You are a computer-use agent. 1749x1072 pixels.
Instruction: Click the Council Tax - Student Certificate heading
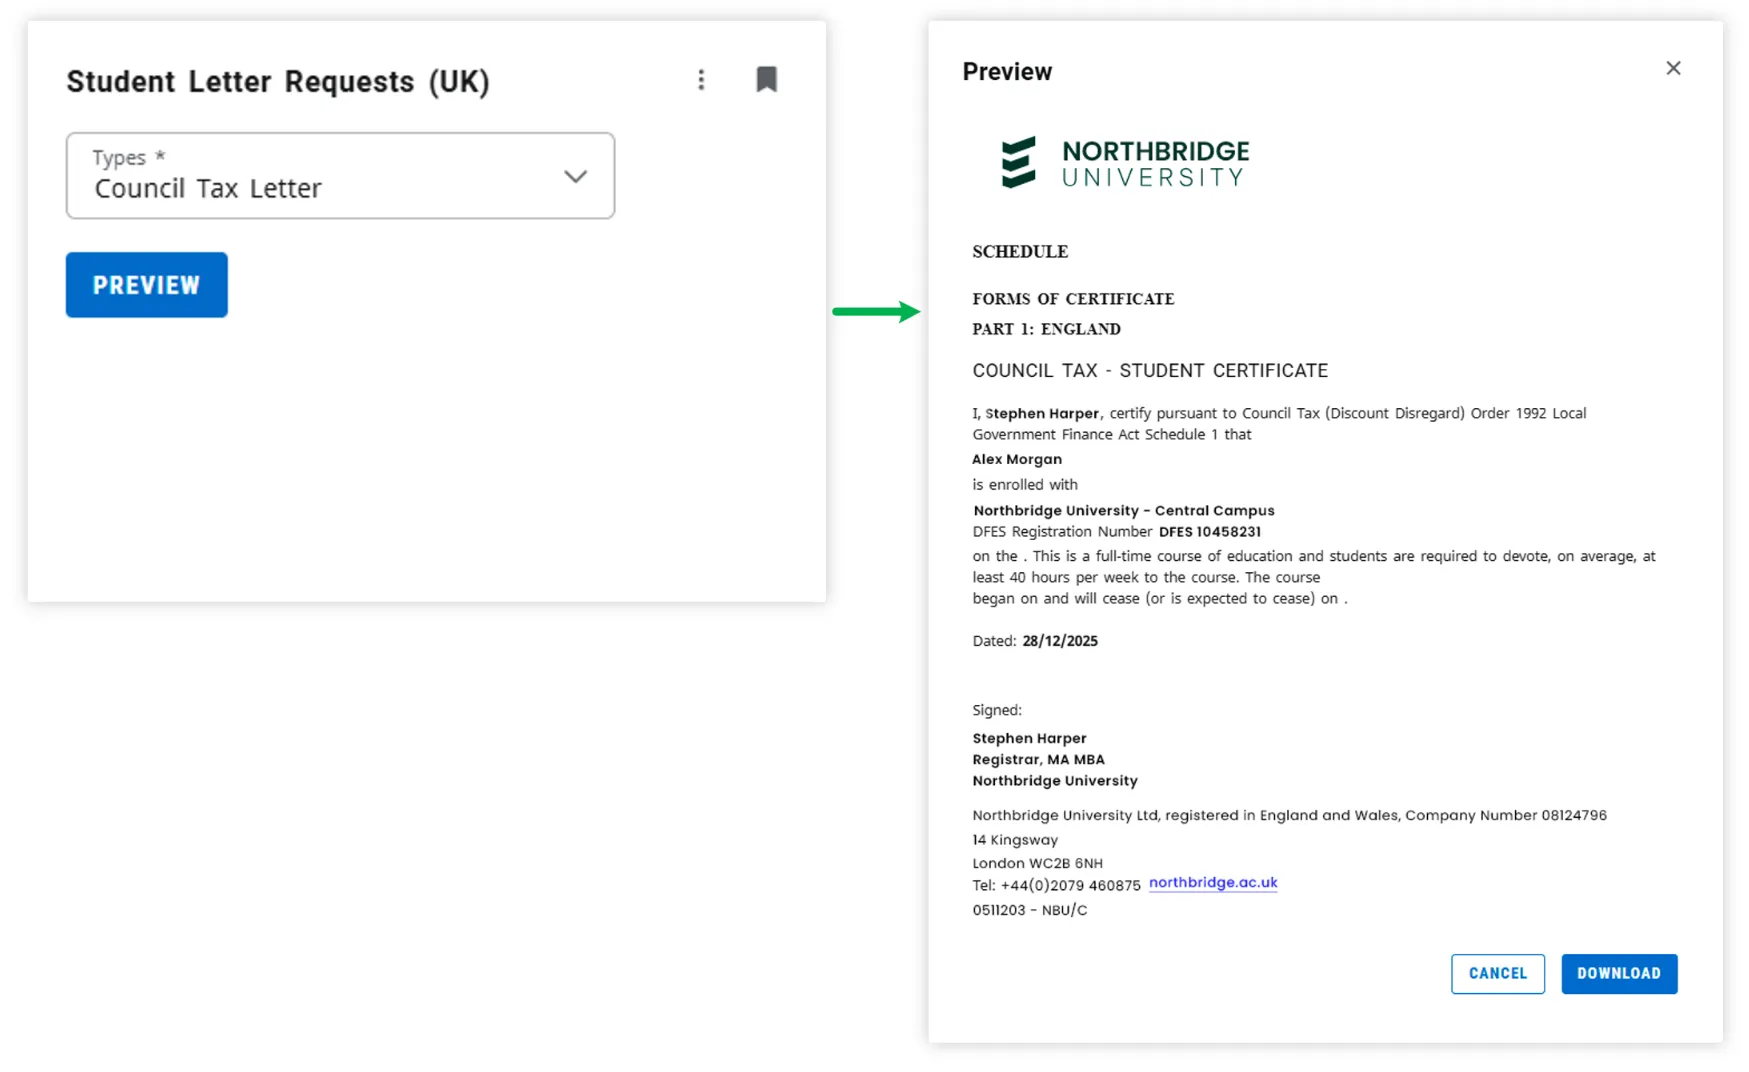[1150, 371]
